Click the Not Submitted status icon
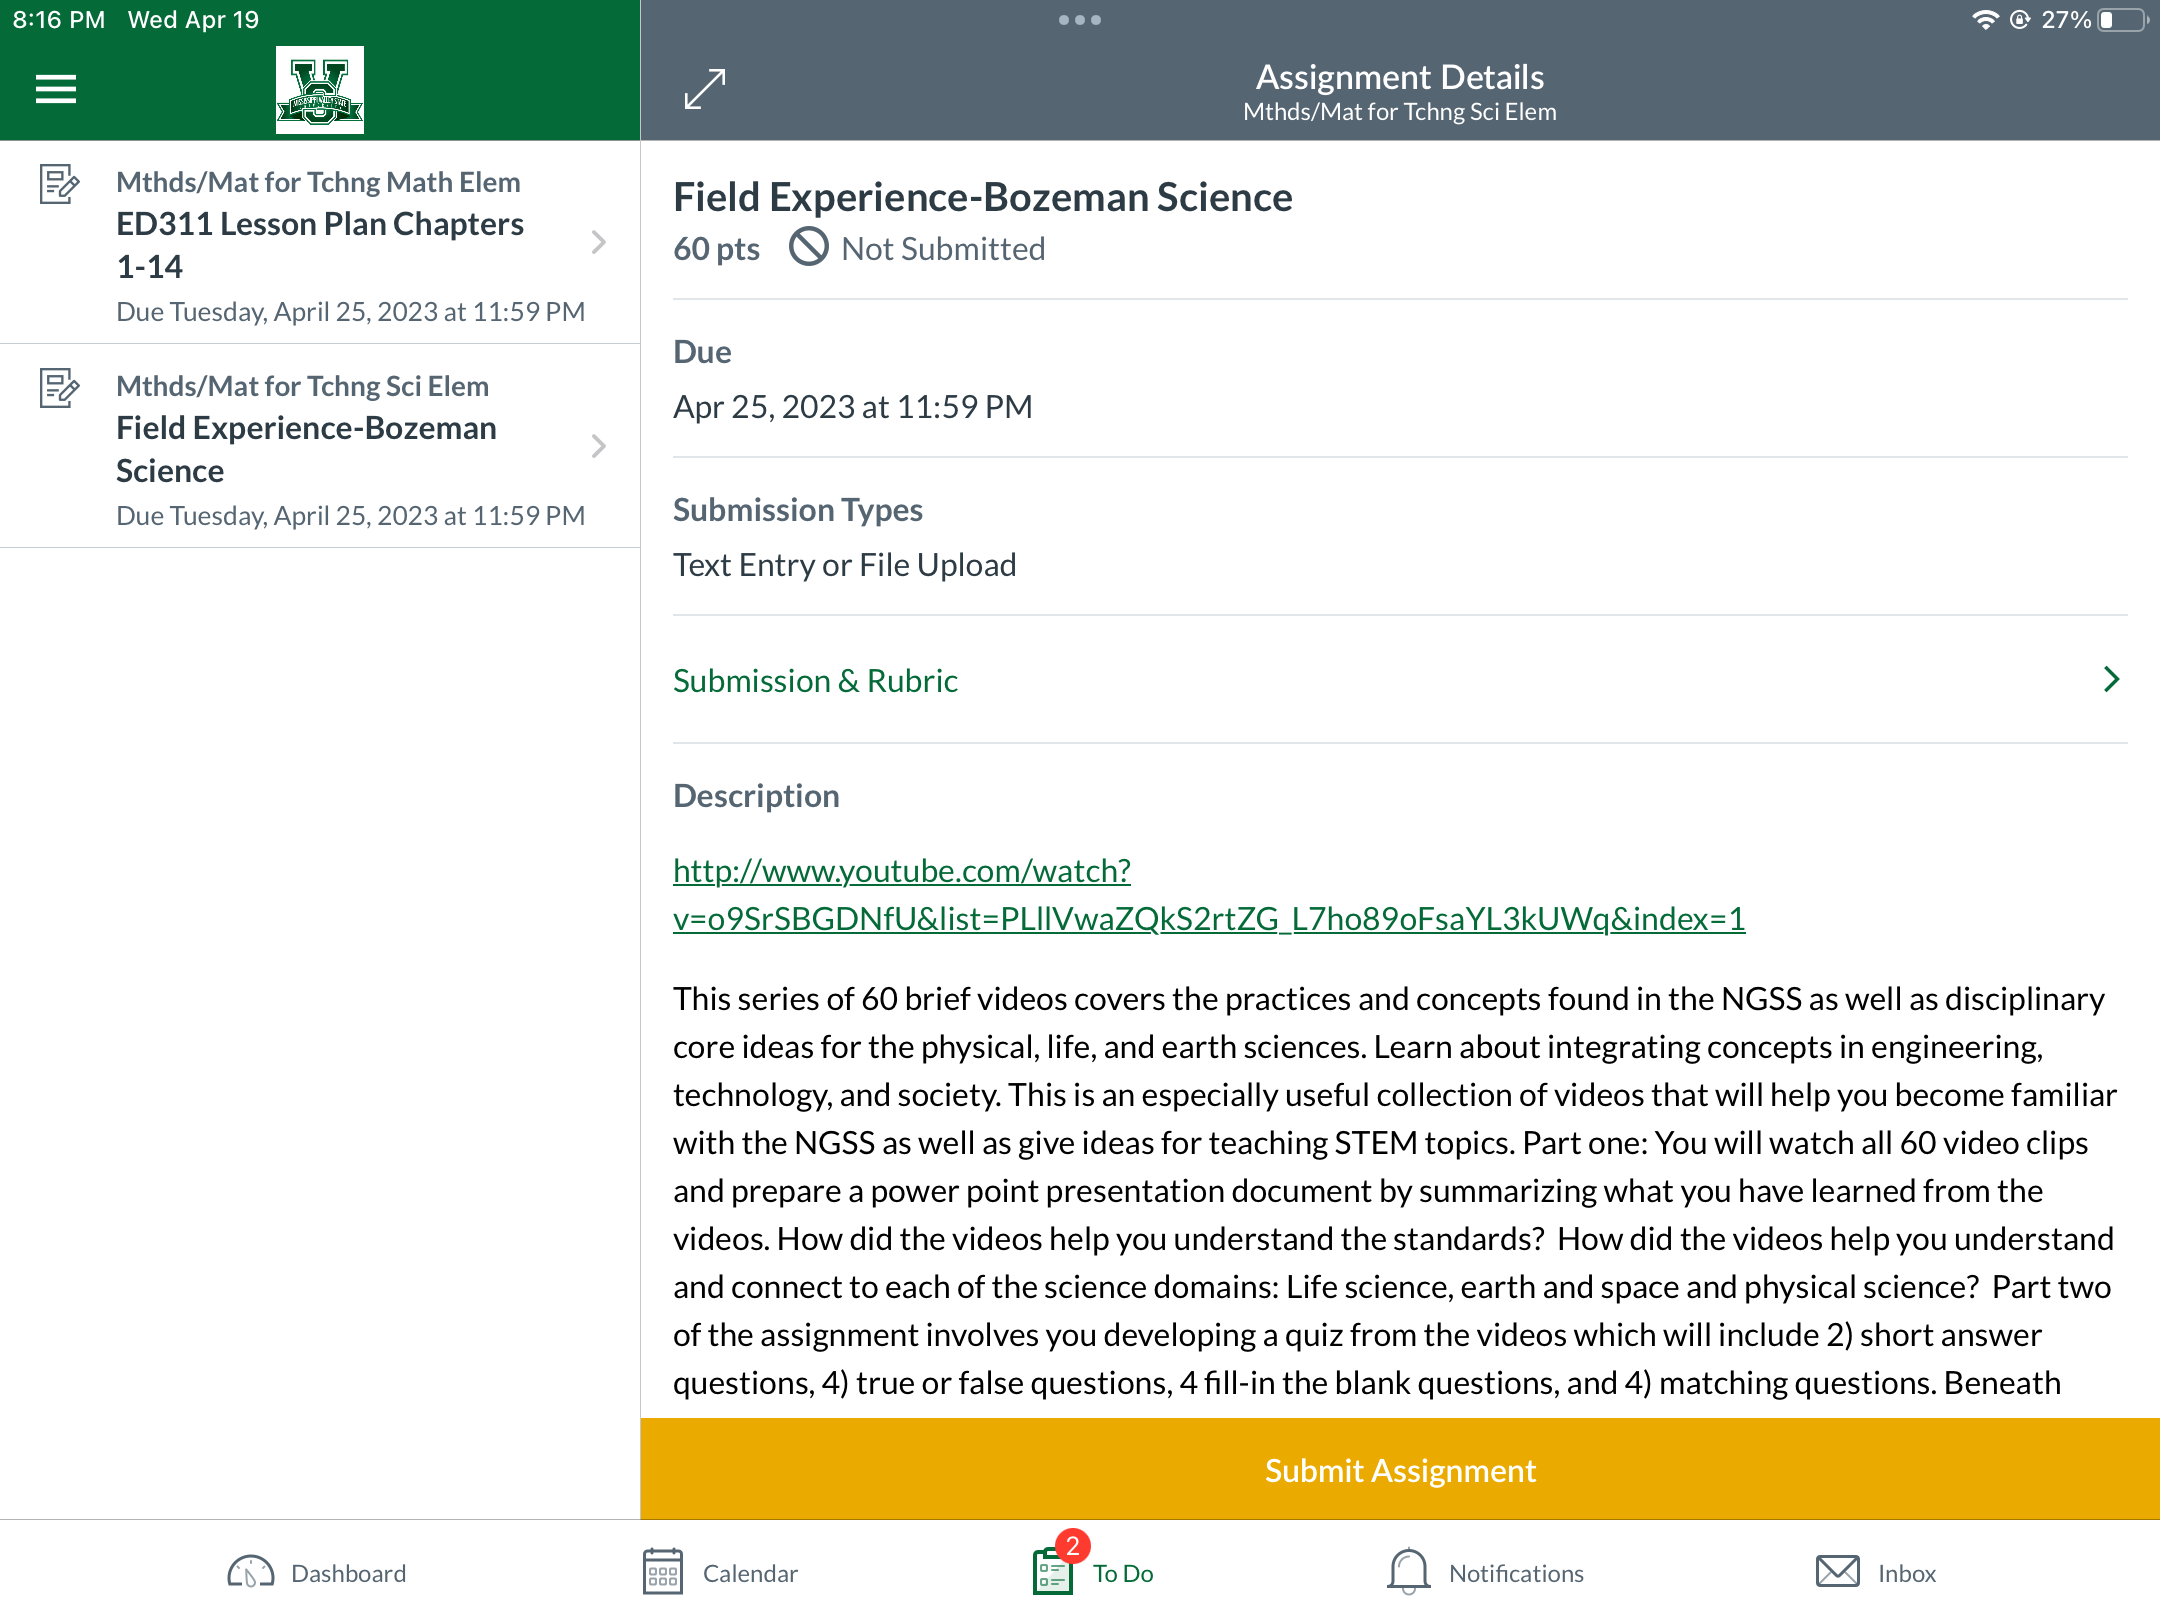The width and height of the screenshot is (2160, 1620). [x=809, y=247]
